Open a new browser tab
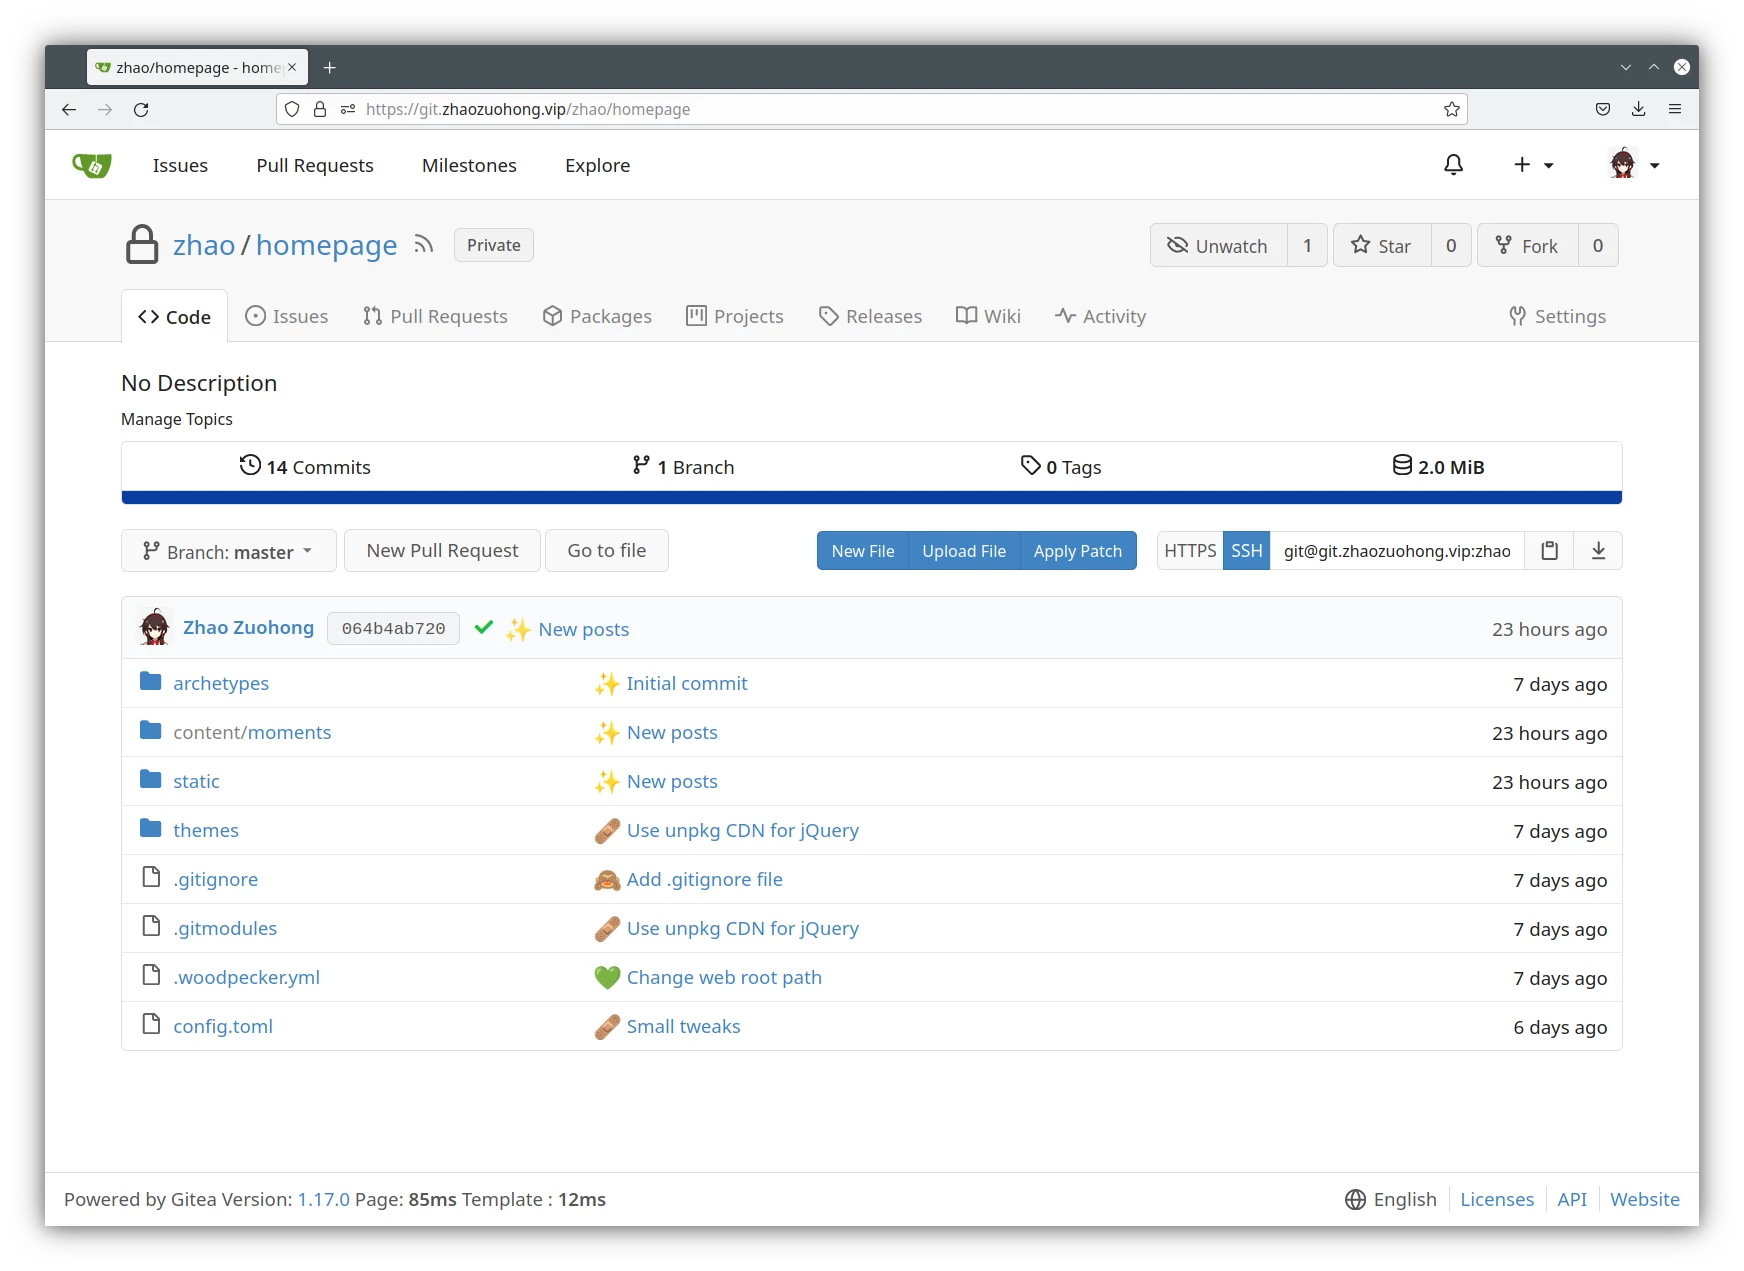This screenshot has width=1744, height=1271. pos(330,68)
